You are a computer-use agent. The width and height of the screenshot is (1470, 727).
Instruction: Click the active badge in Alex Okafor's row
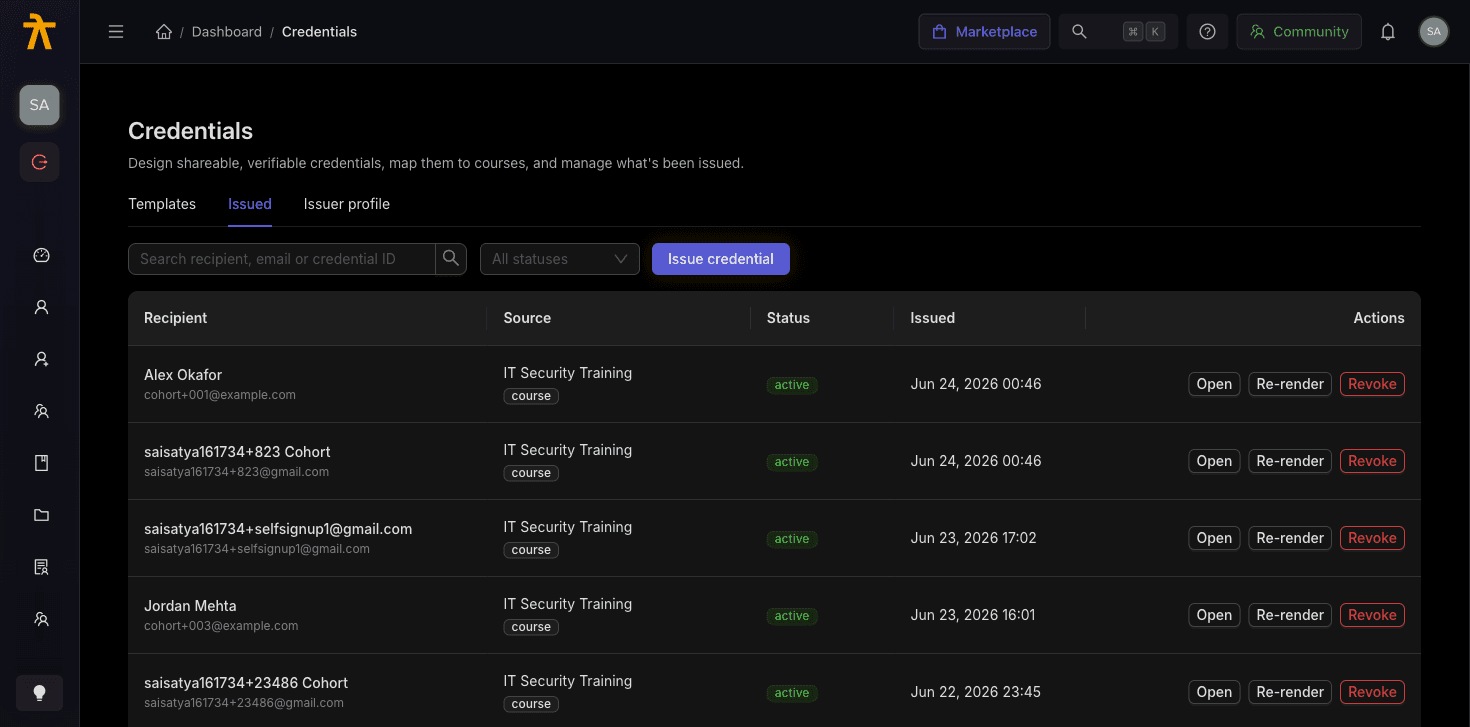point(792,385)
